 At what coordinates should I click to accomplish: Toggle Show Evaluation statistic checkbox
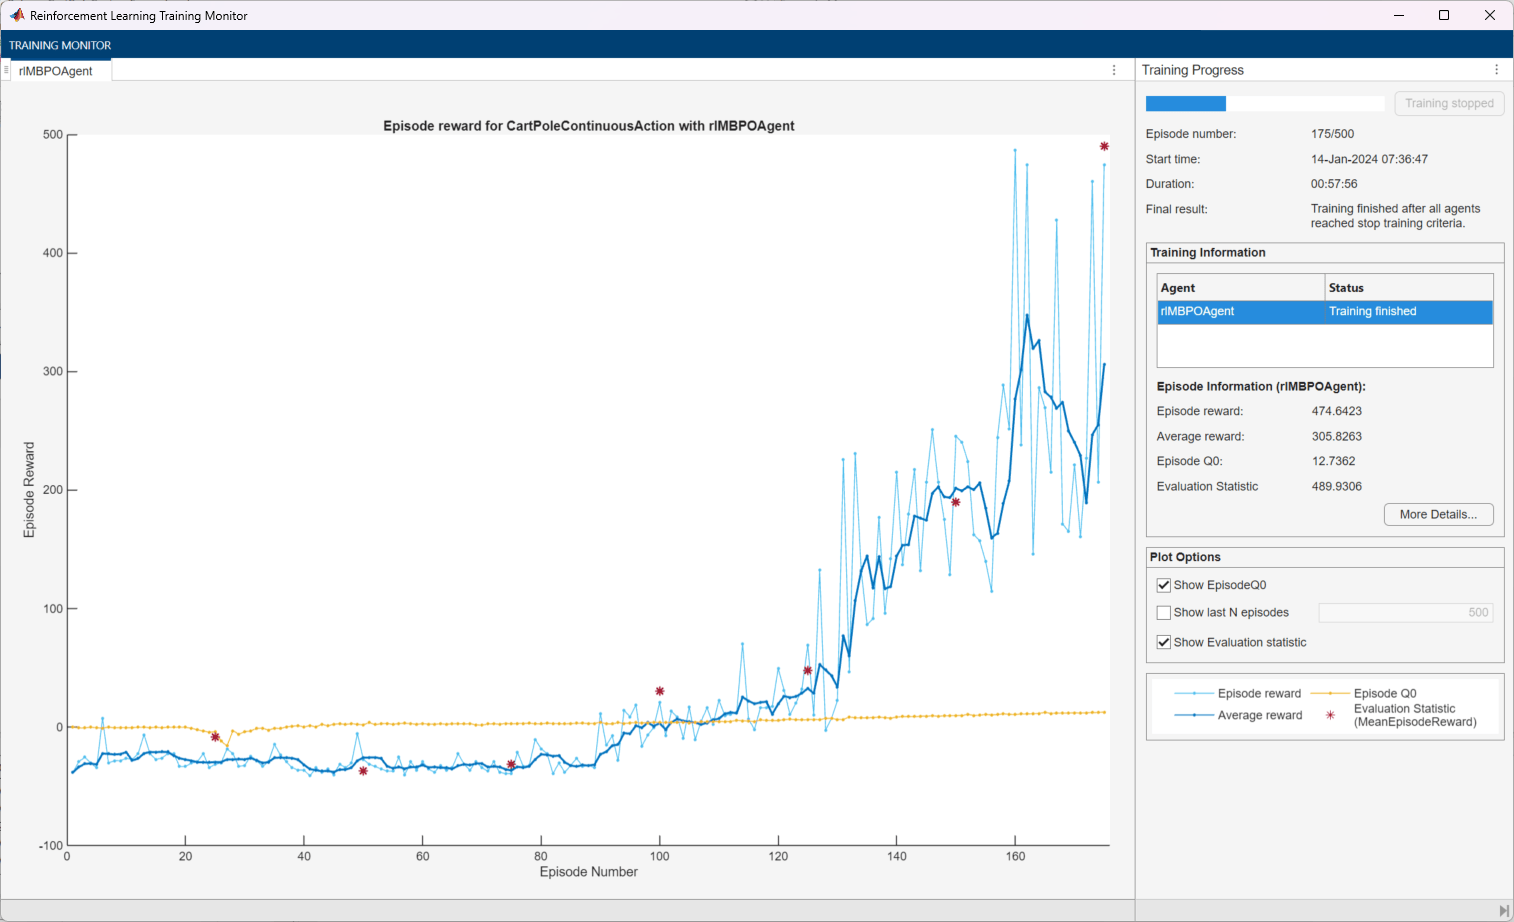[x=1163, y=642]
